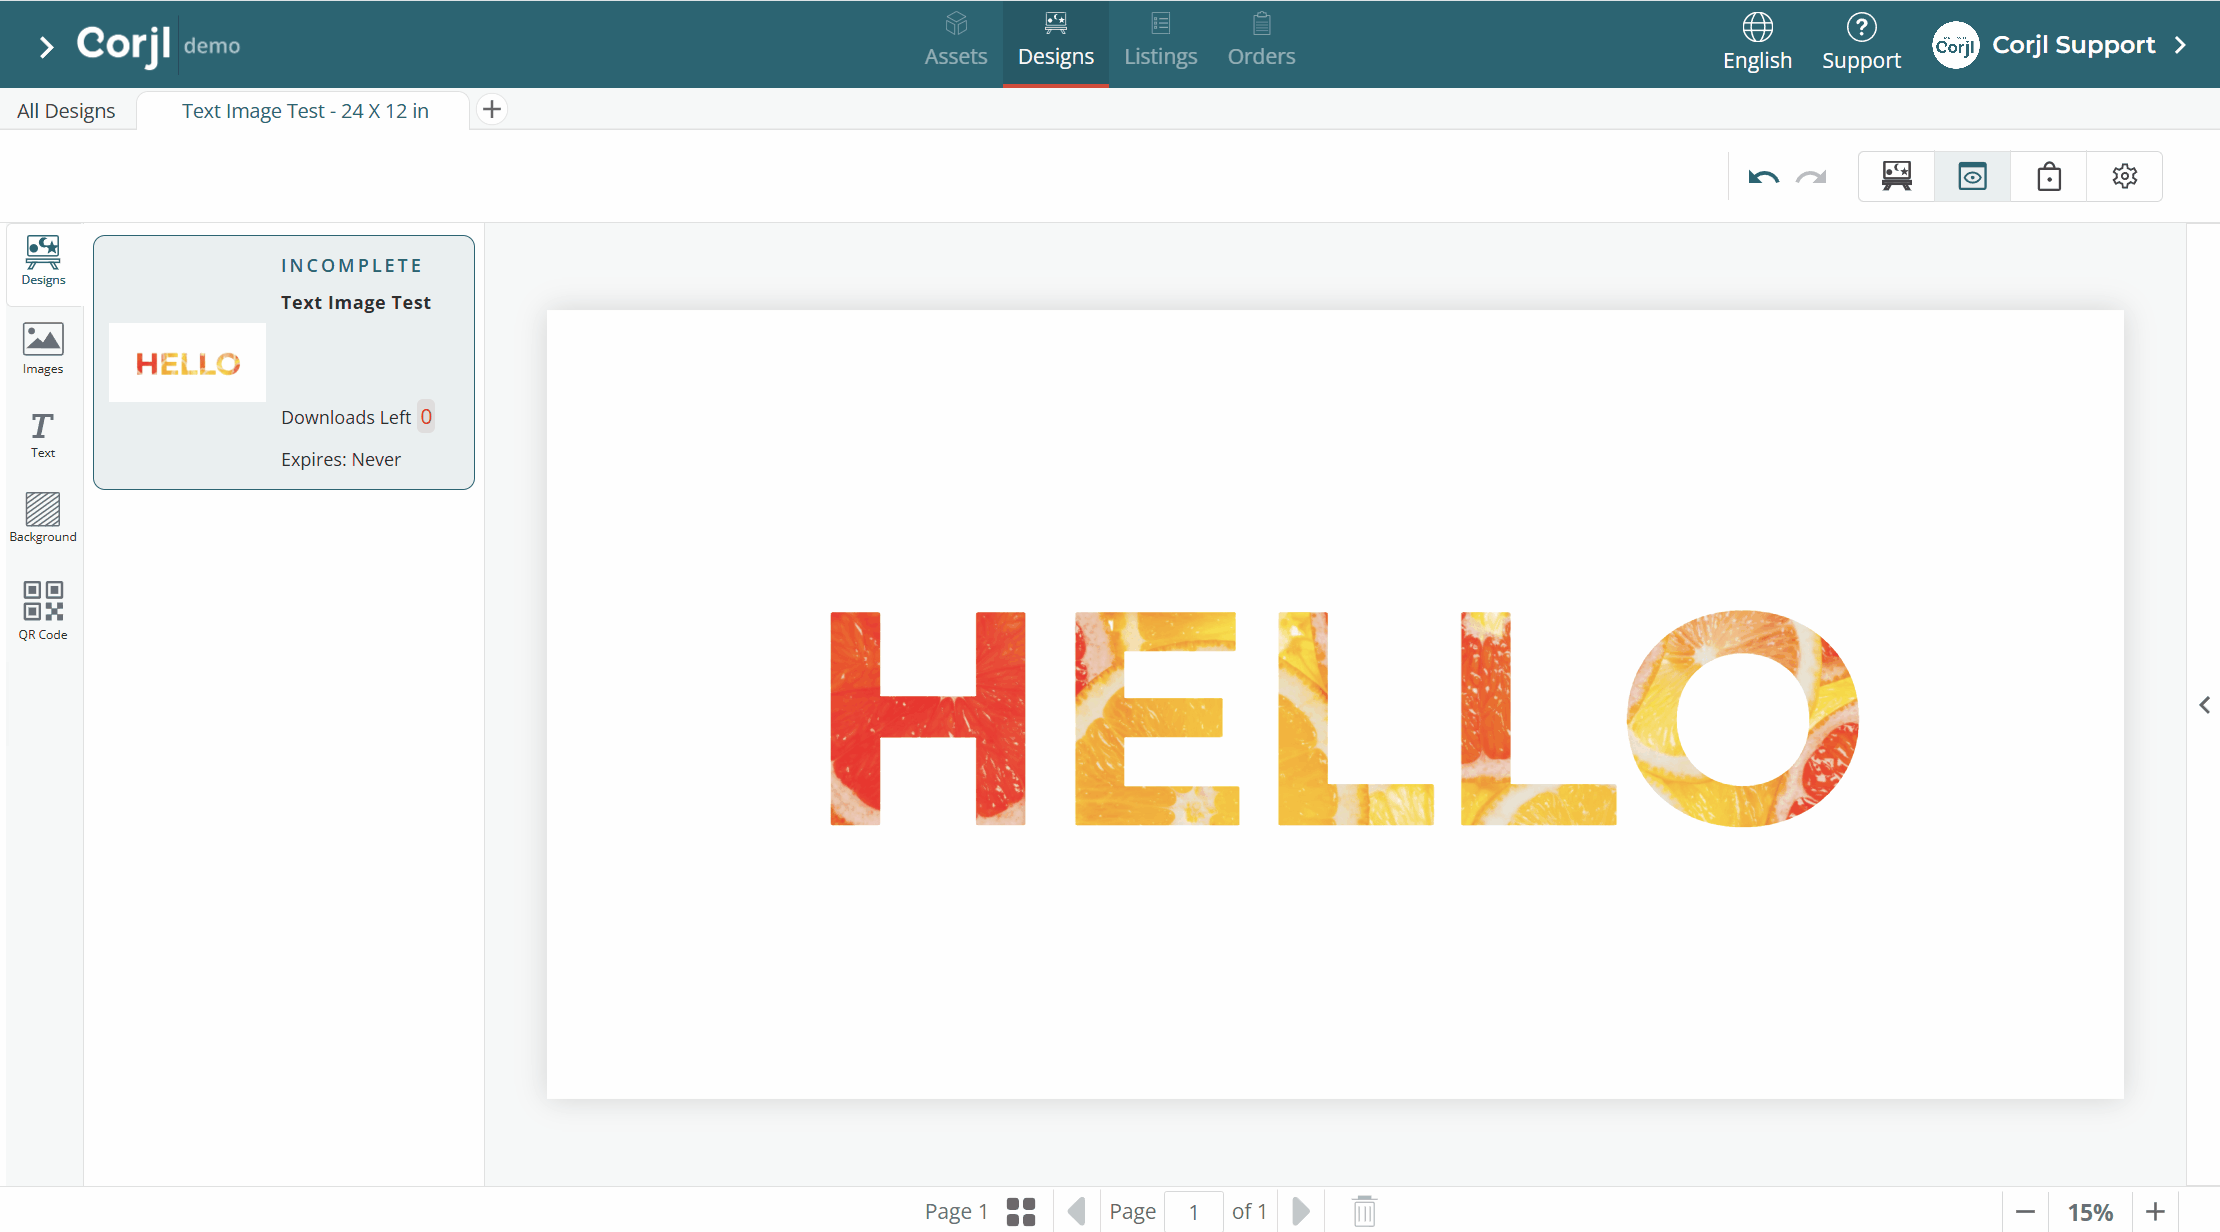
Task: Switch to the design edit mode button
Action: click(x=1896, y=177)
